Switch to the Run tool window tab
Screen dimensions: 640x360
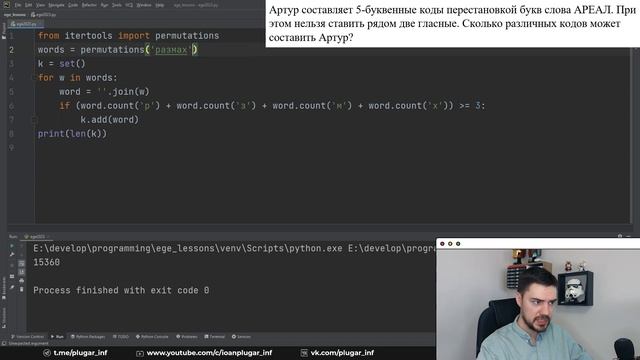coord(57,337)
